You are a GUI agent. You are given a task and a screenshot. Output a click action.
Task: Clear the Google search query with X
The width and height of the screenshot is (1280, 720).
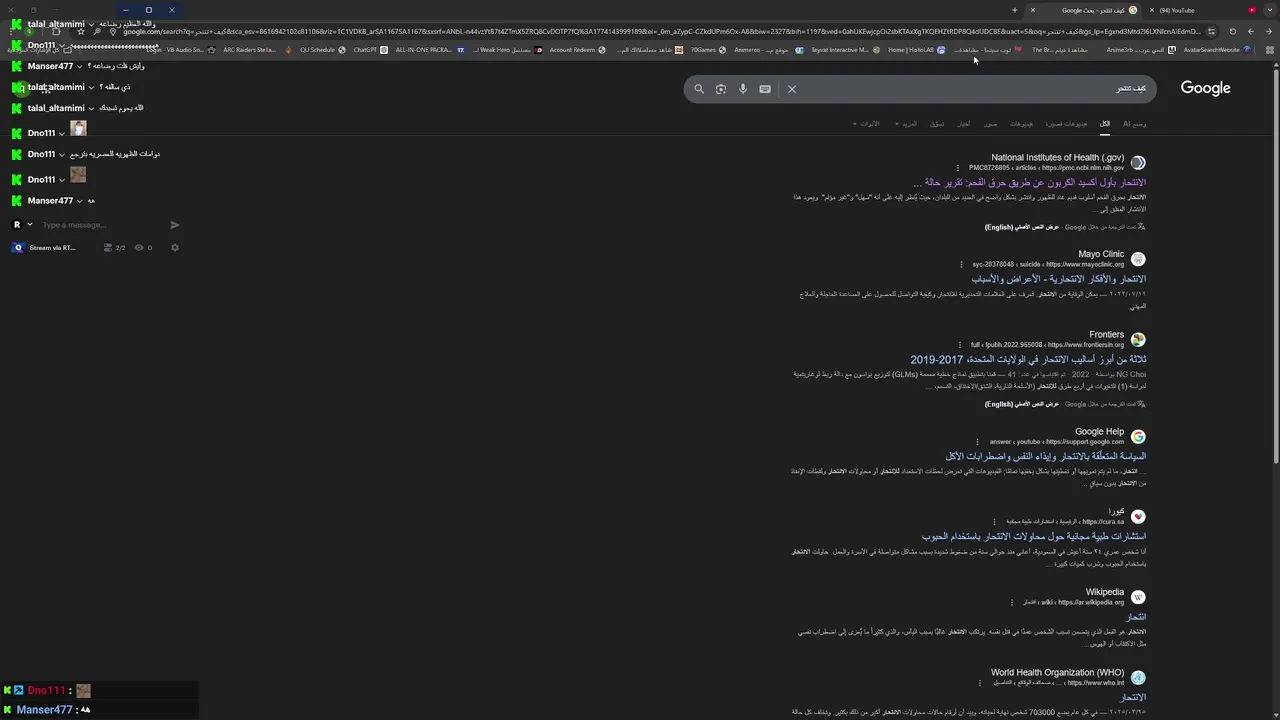tap(792, 89)
